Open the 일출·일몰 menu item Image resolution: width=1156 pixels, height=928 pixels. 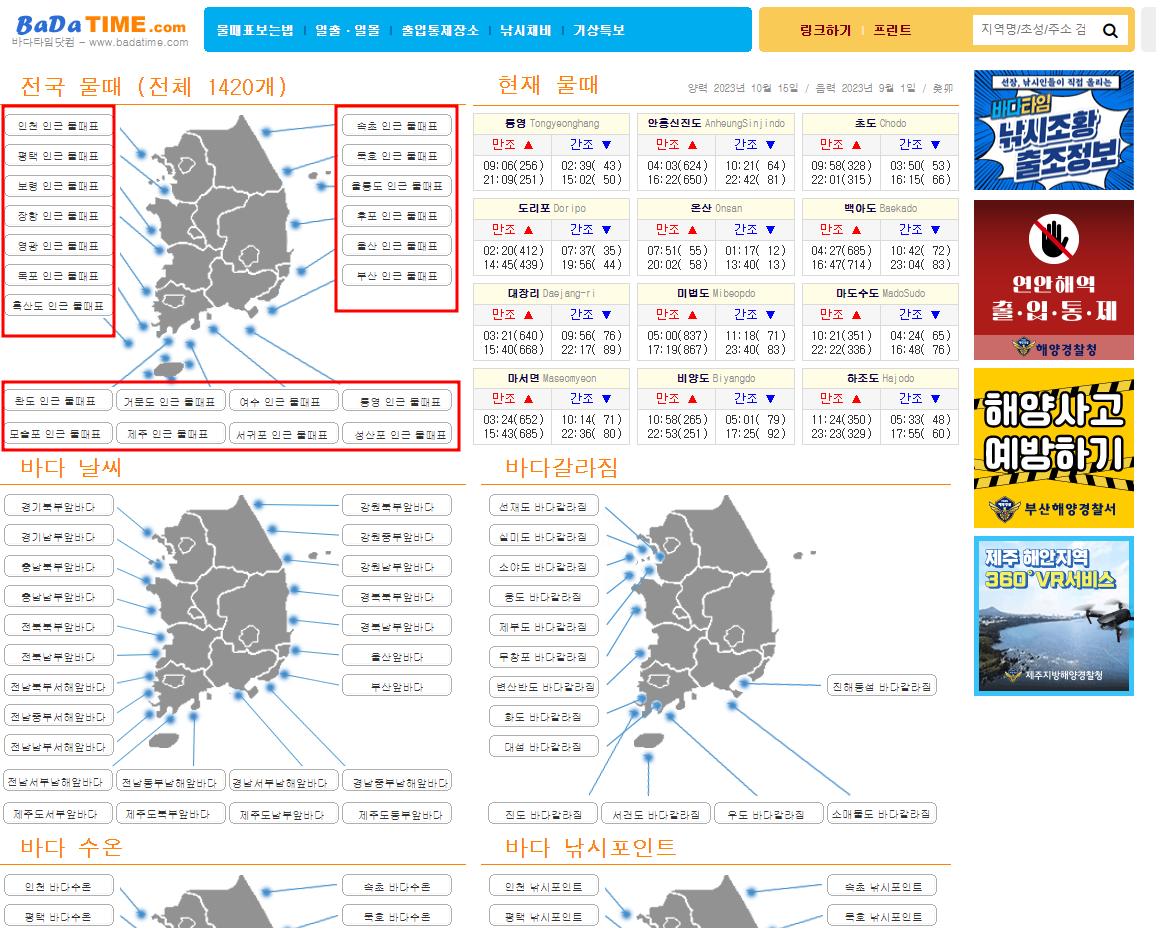(347, 30)
